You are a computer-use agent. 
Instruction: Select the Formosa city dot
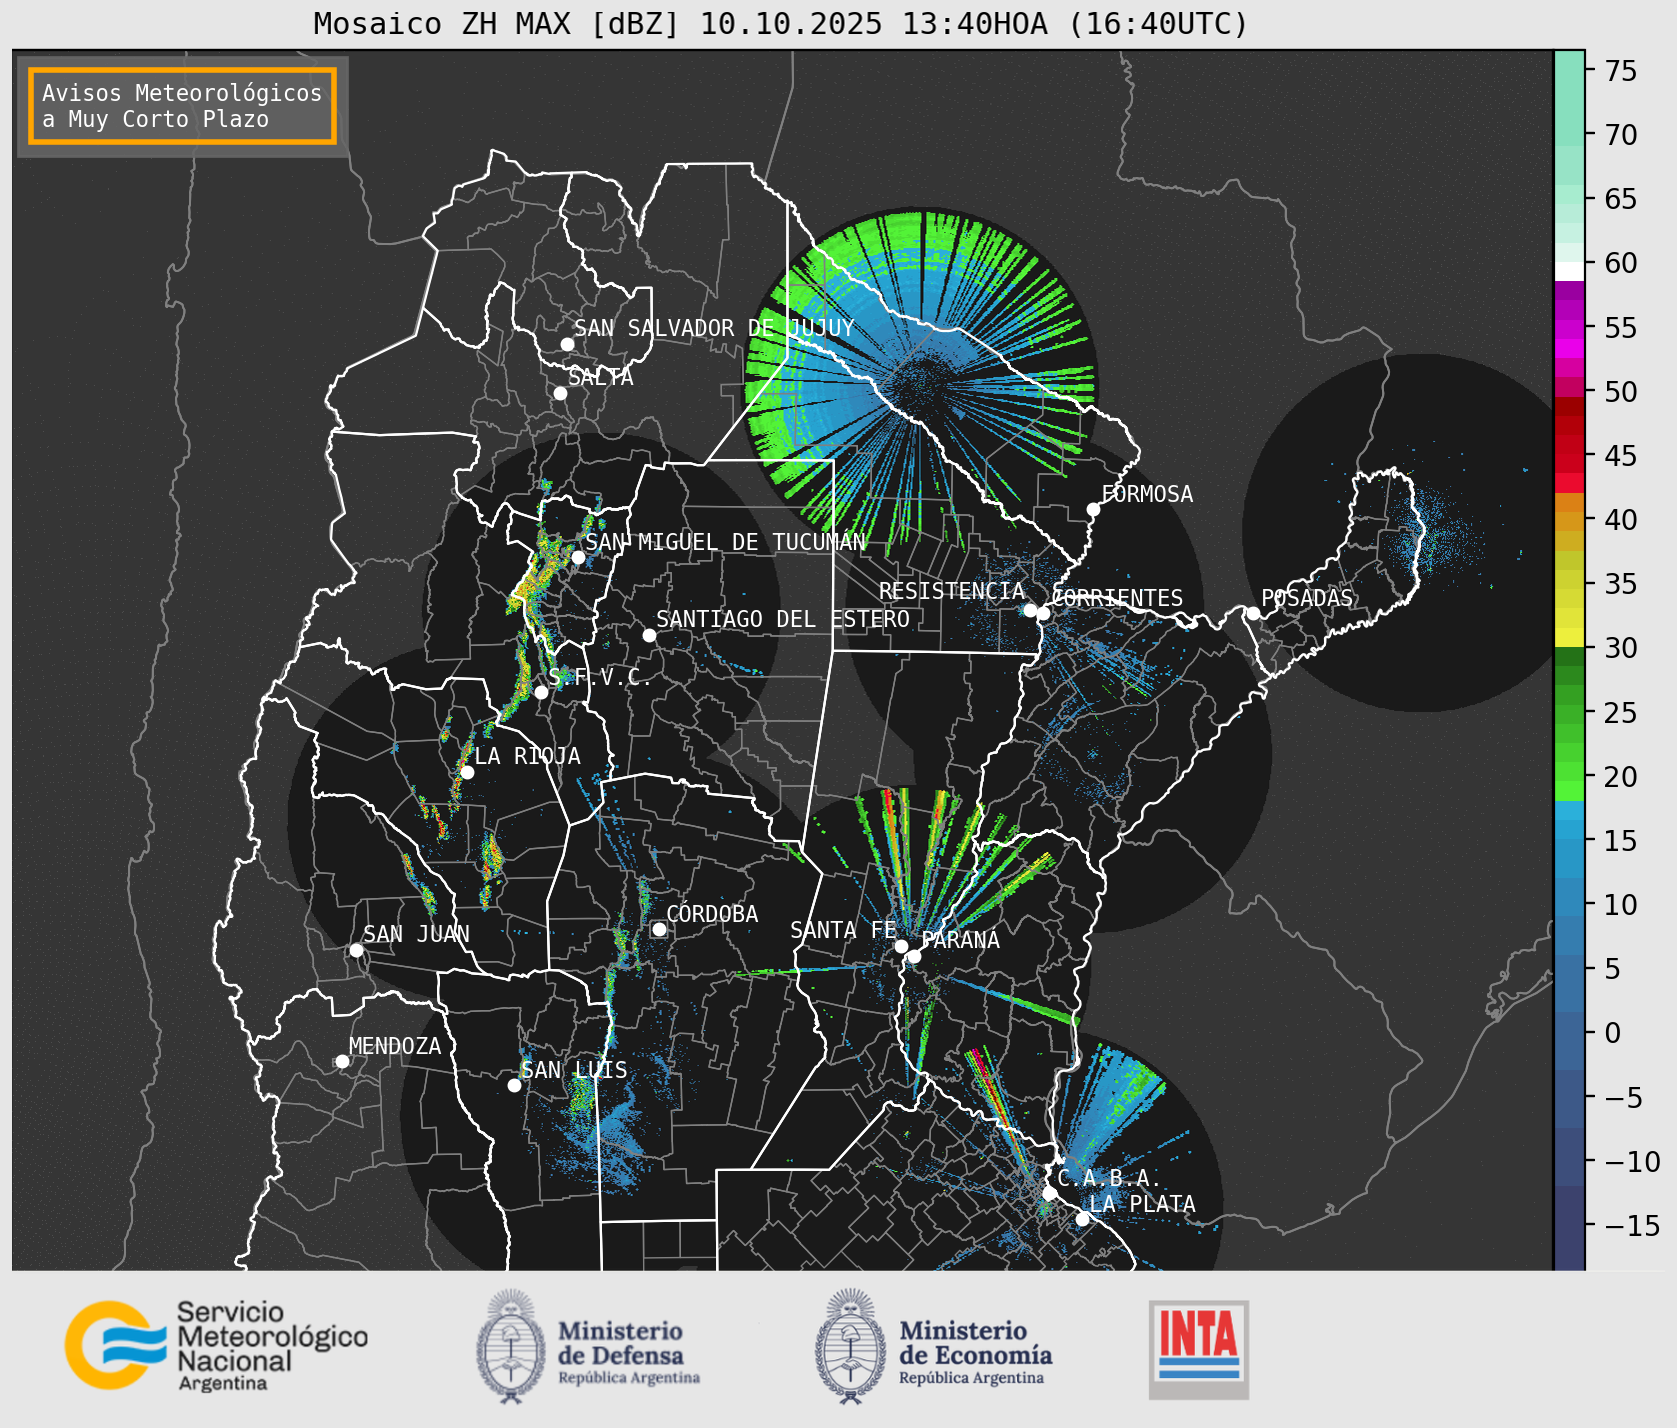tap(1094, 509)
